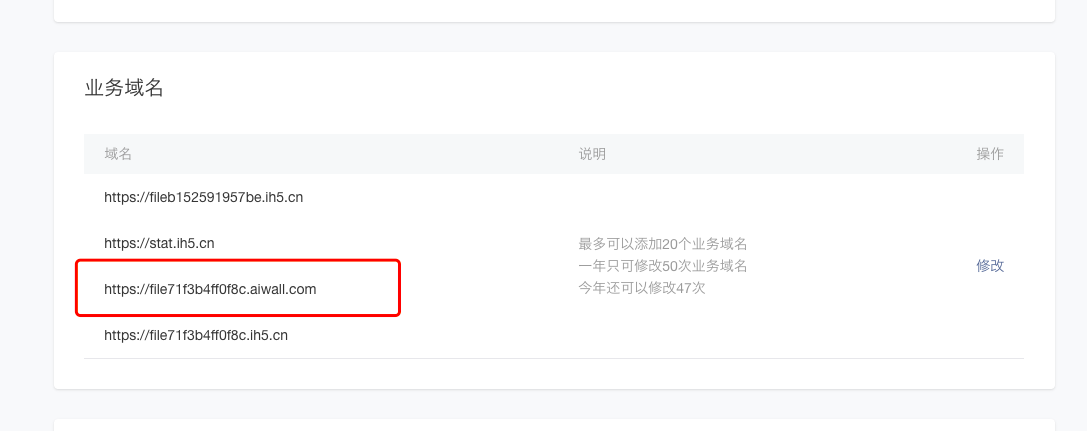Select the highlighted file71f3b4ff0f8c.aiwall.com domain
Image resolution: width=1087 pixels, height=431 pixels.
tap(210, 289)
